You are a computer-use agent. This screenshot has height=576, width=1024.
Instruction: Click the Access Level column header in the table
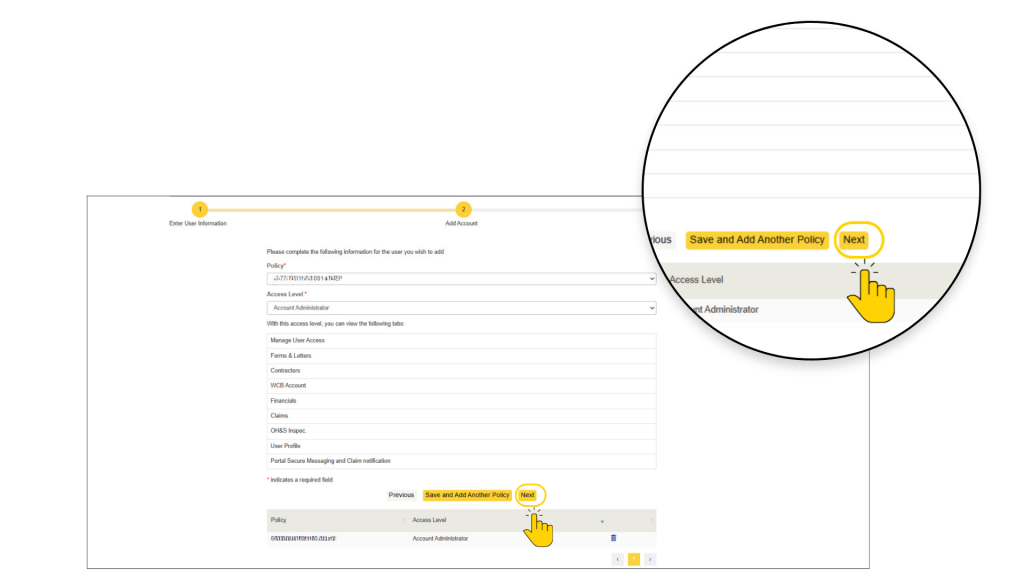pos(429,520)
